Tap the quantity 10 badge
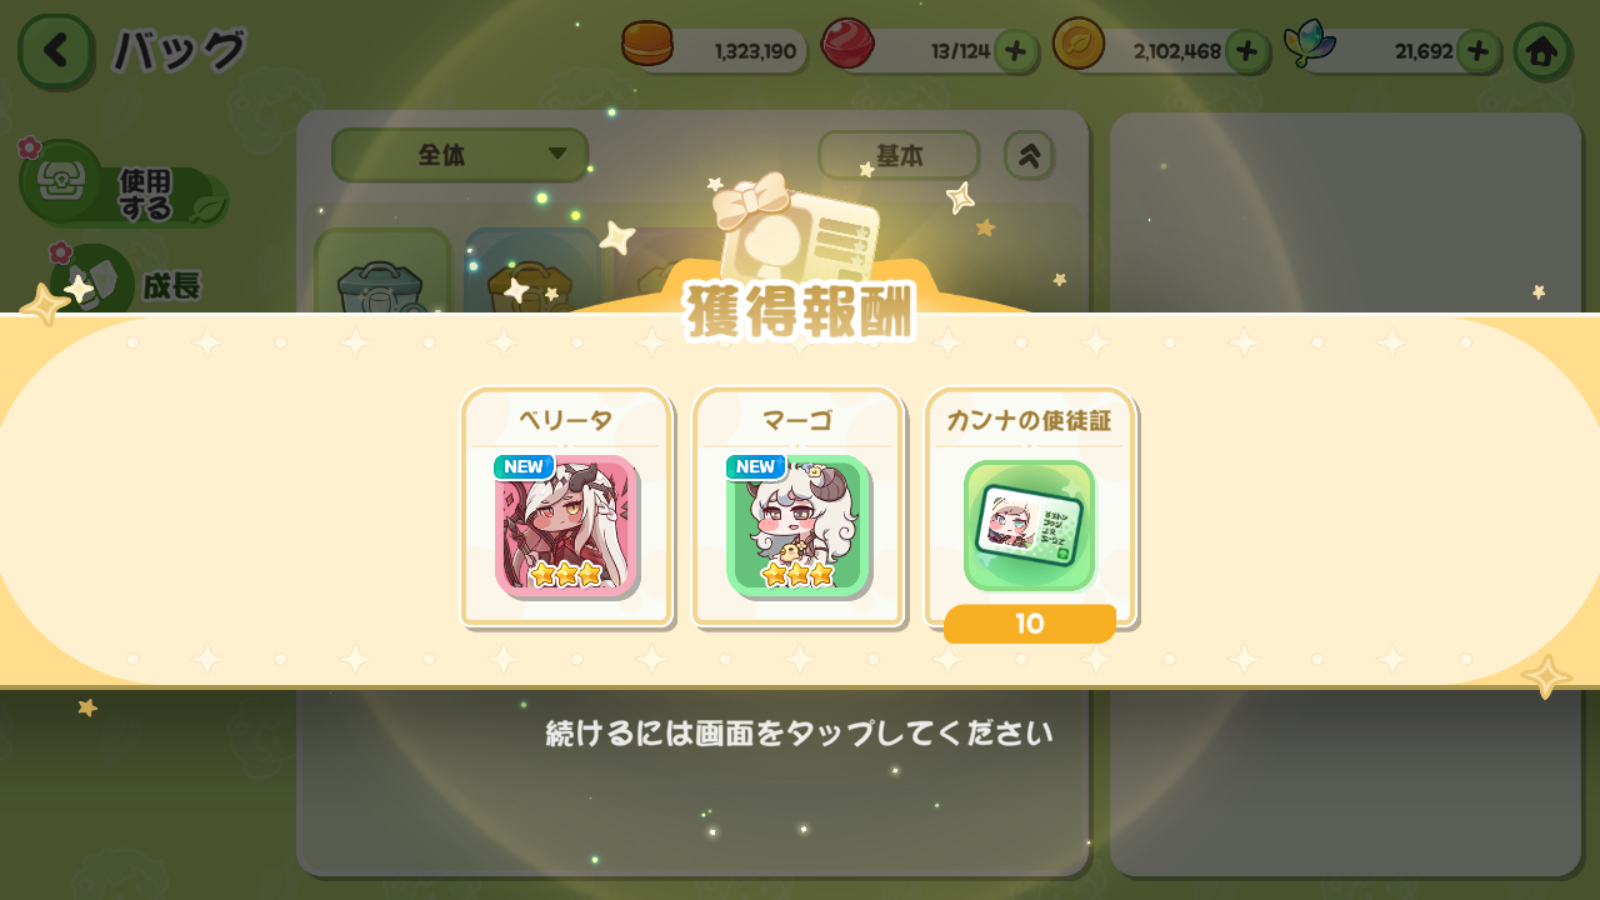Image resolution: width=1600 pixels, height=900 pixels. [x=1030, y=624]
